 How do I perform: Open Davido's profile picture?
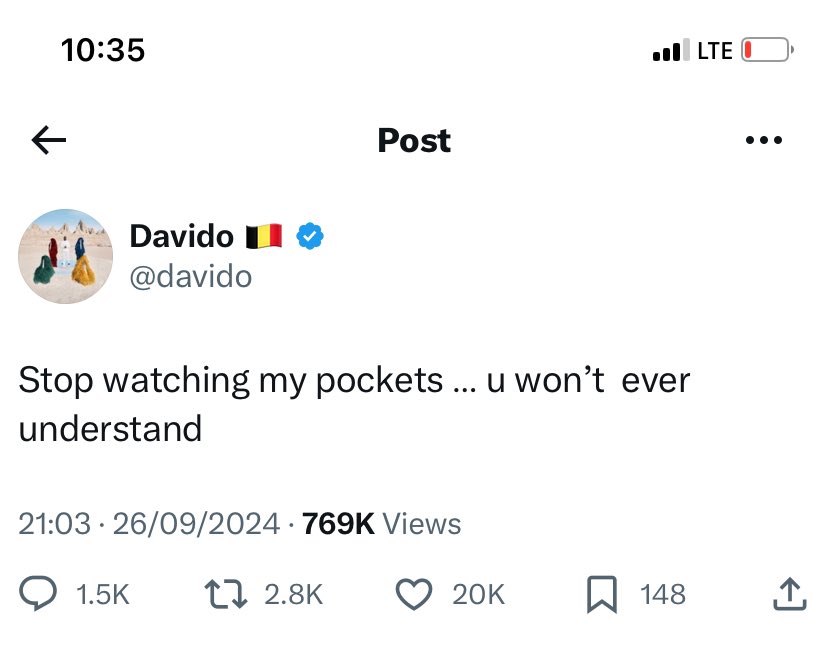tap(65, 256)
